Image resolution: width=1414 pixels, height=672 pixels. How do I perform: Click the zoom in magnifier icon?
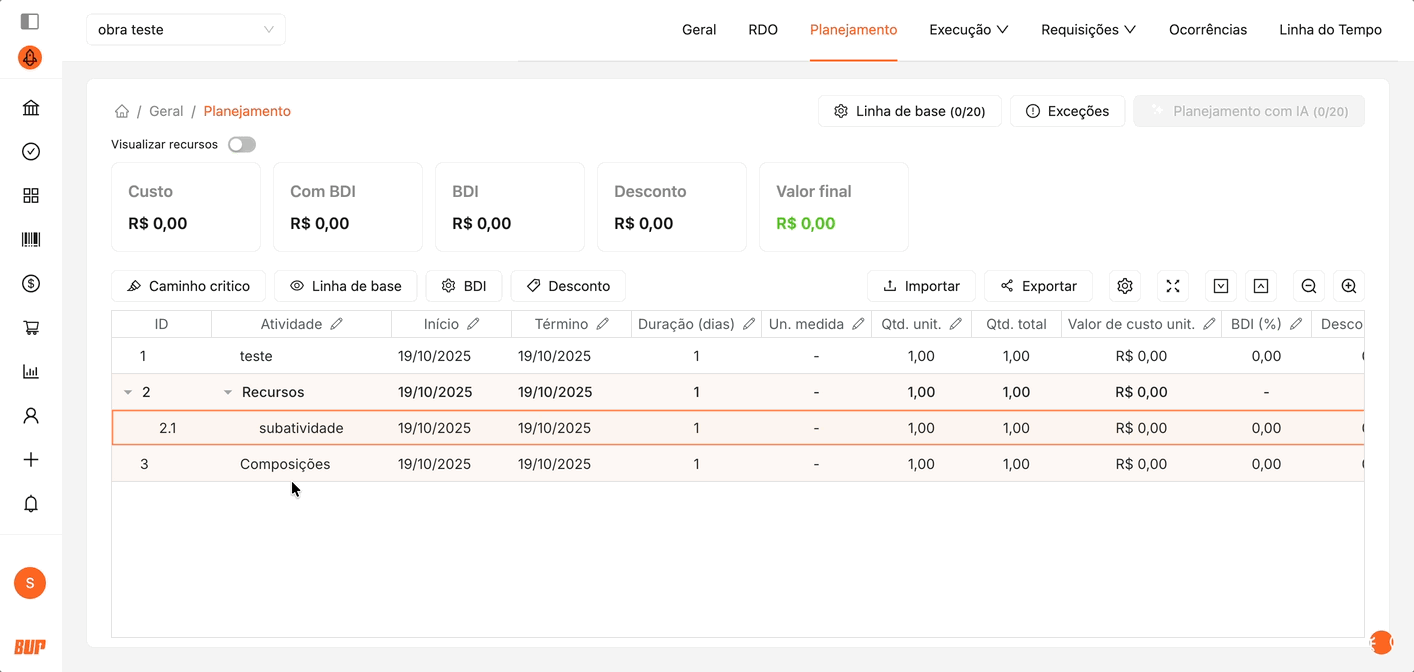pos(1348,286)
